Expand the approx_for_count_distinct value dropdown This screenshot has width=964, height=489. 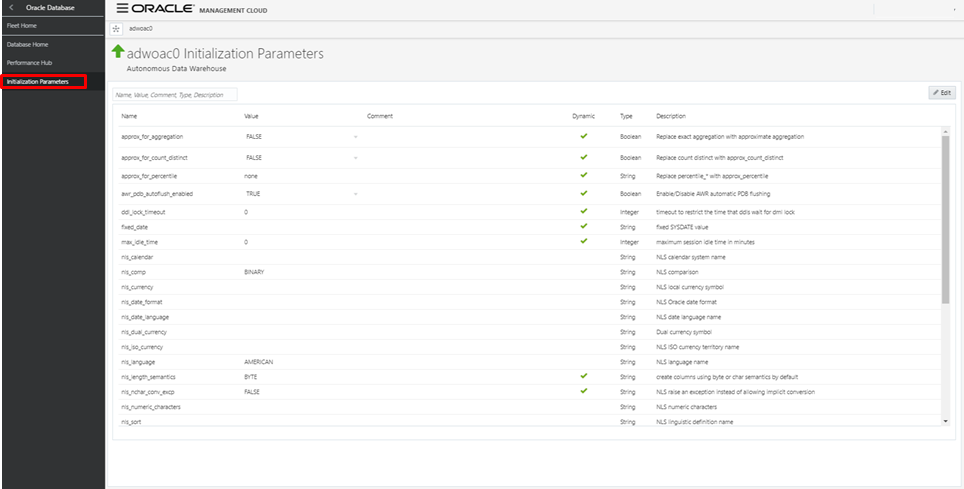[355, 158]
